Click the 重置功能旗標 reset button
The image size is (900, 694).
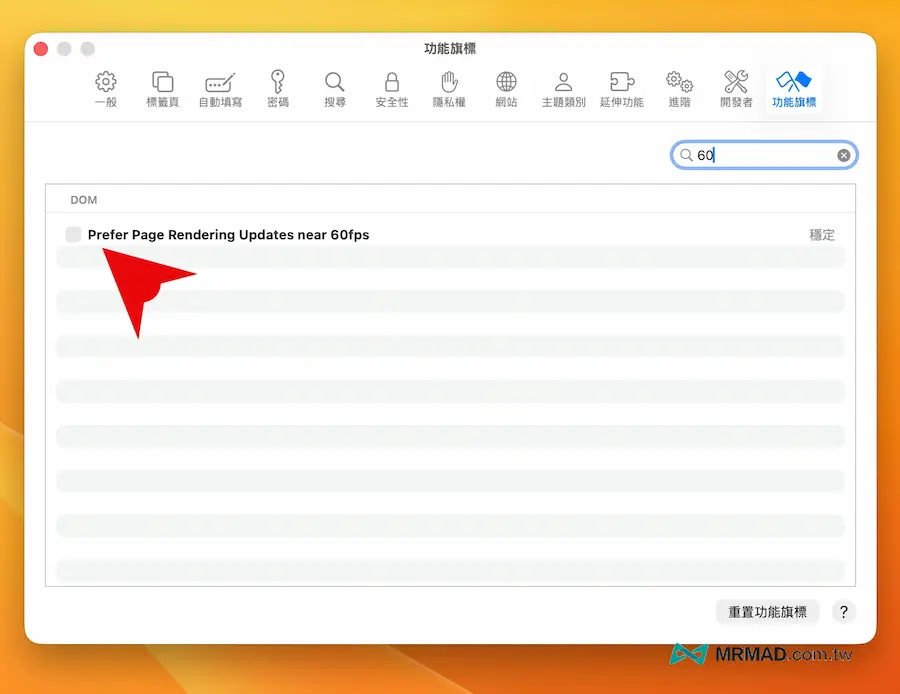point(767,611)
